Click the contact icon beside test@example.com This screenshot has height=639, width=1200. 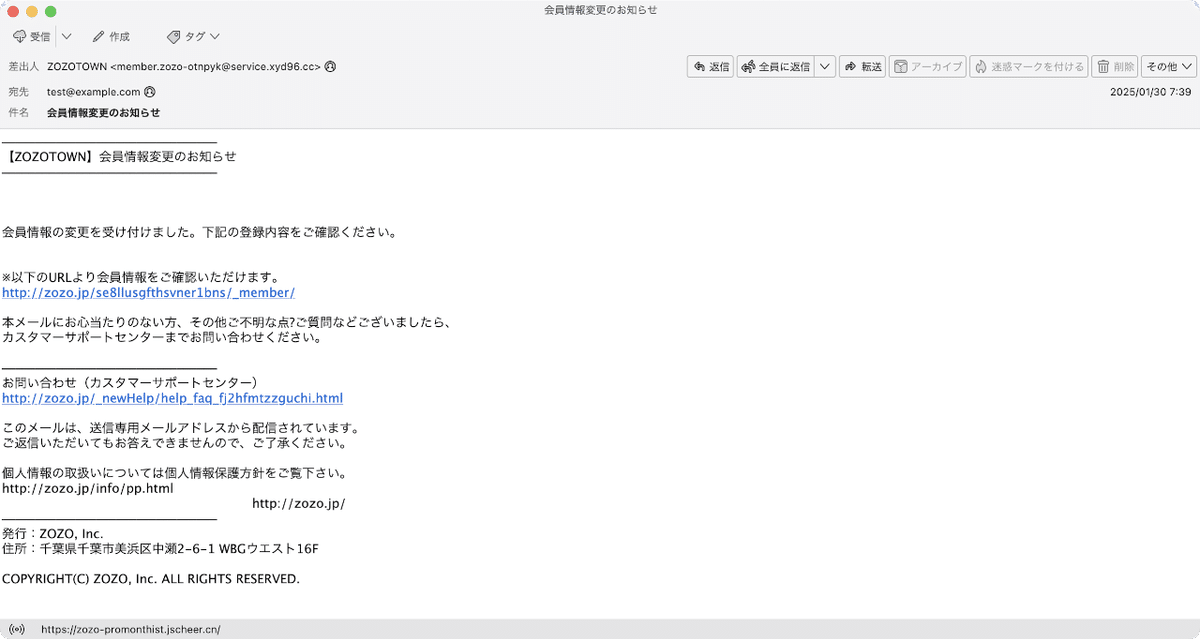click(x=150, y=92)
